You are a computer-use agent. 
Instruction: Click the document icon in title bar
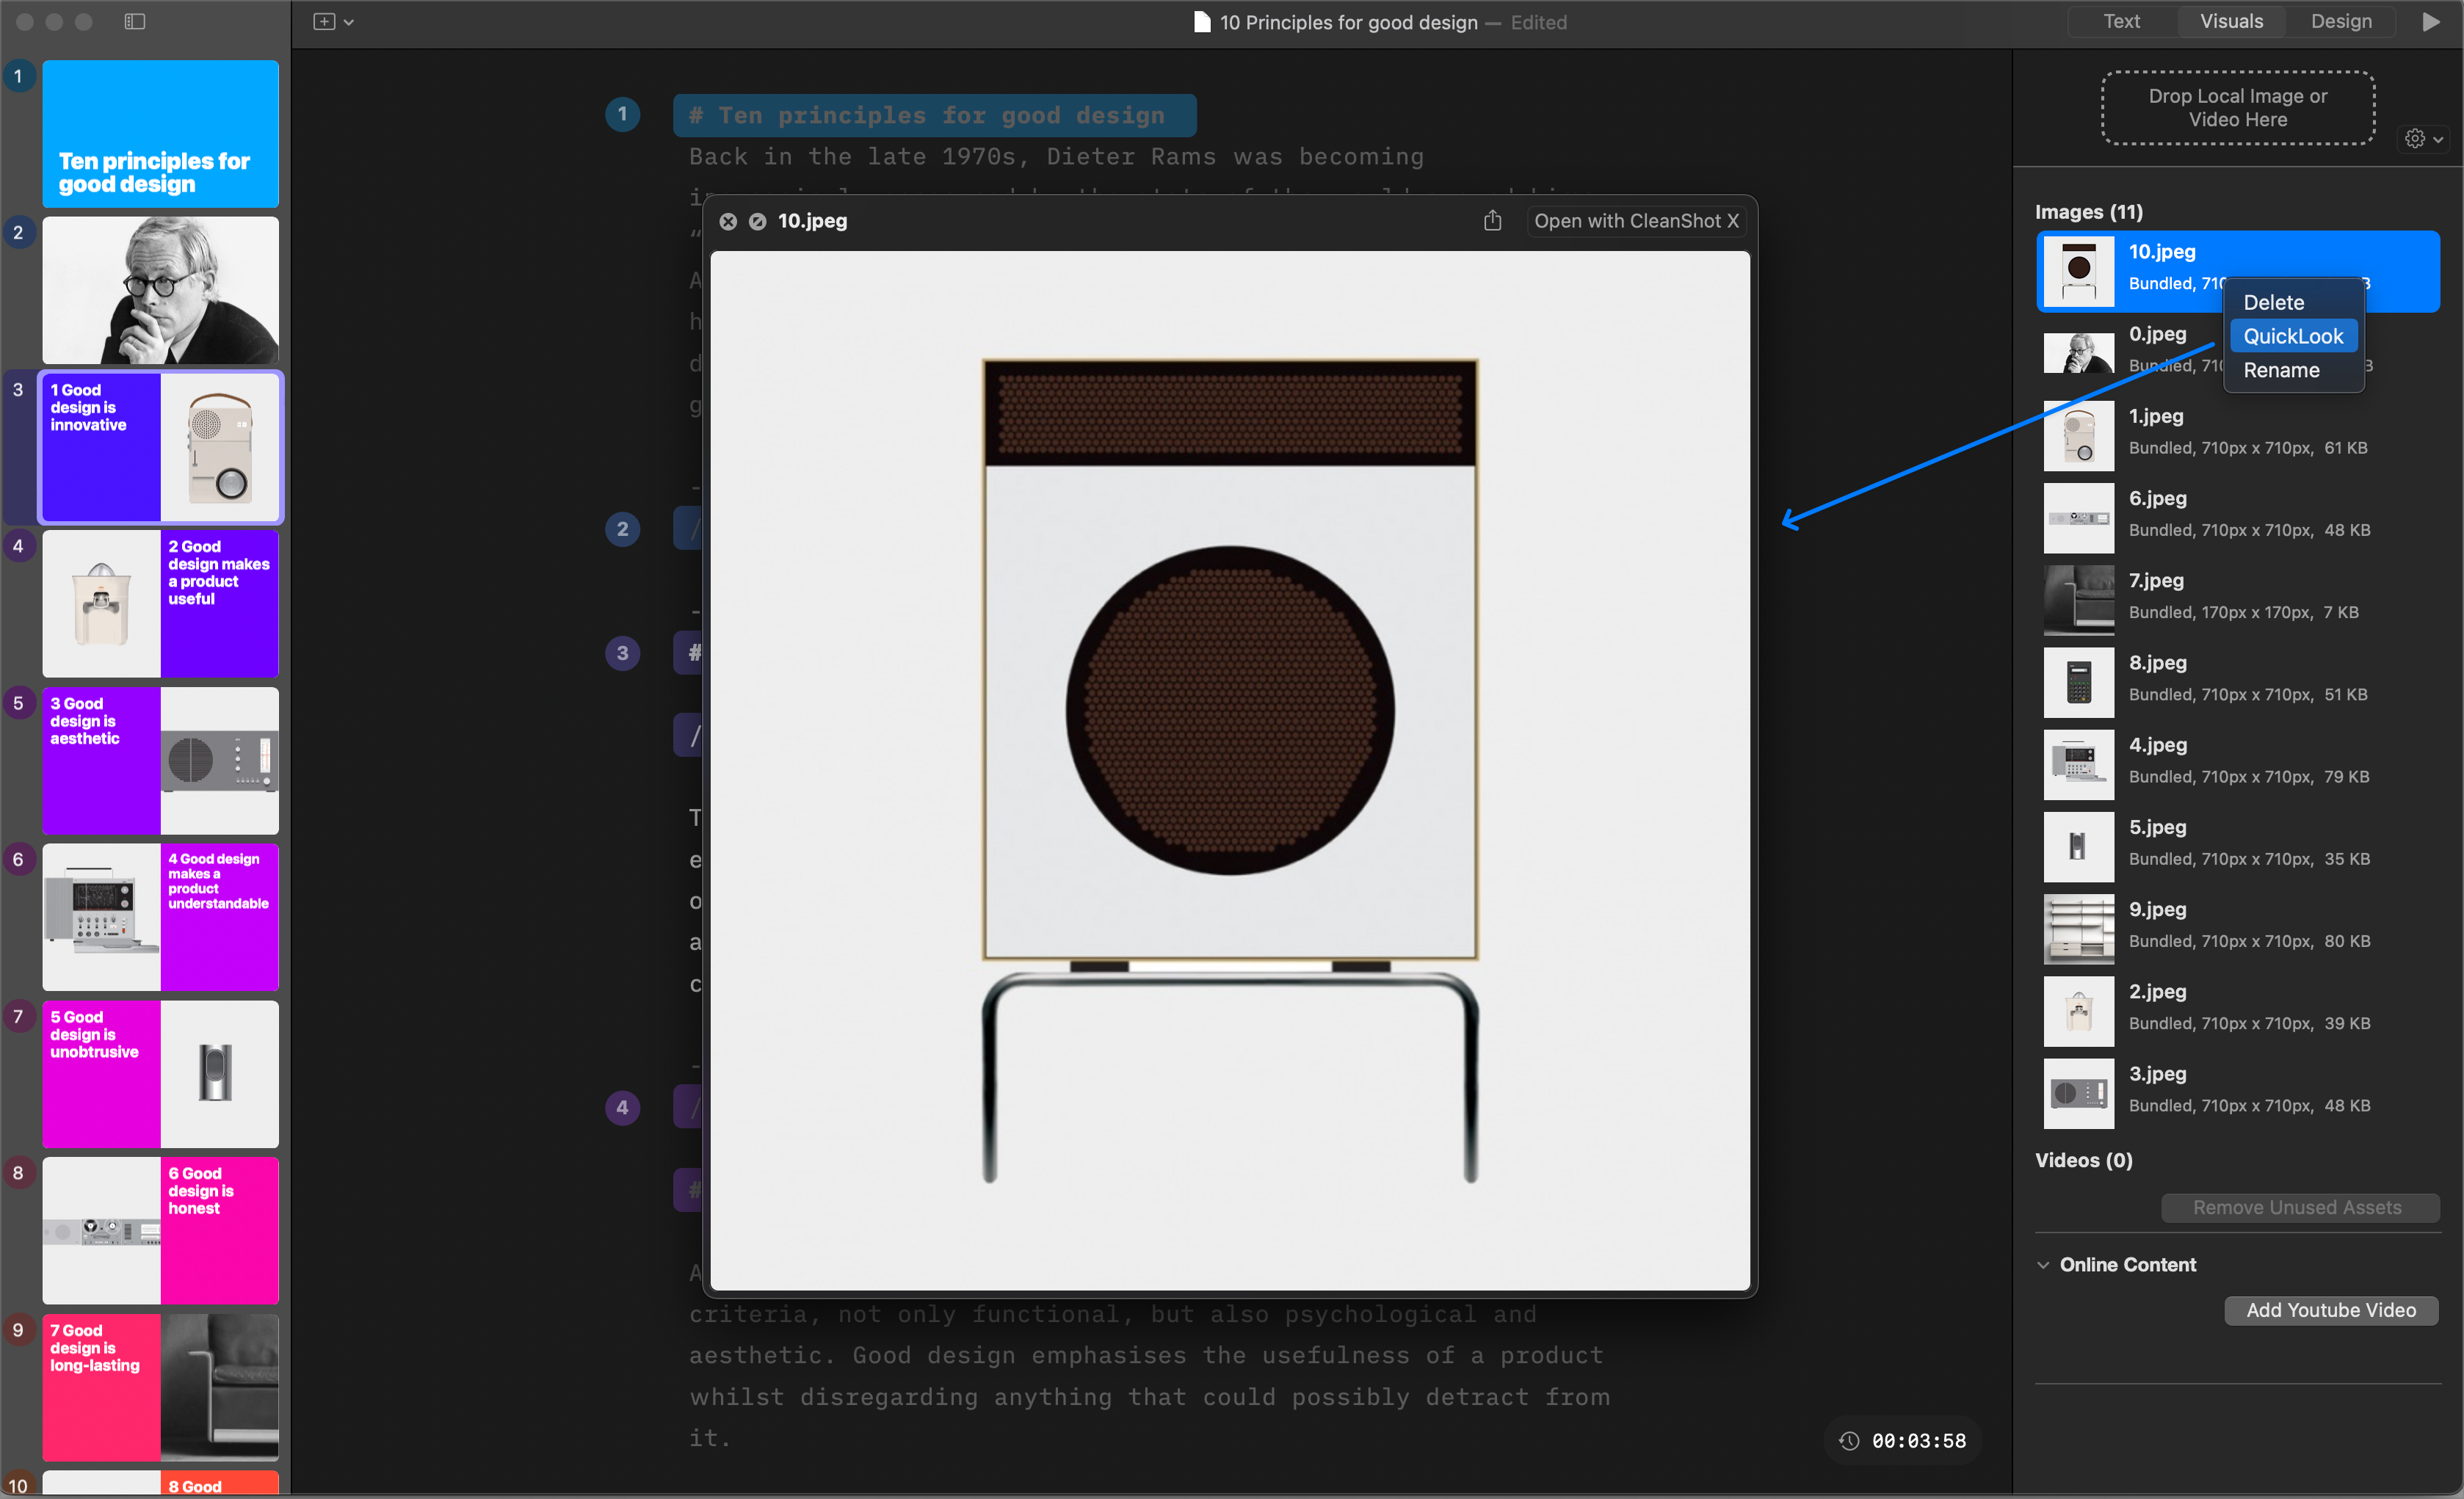[1202, 22]
